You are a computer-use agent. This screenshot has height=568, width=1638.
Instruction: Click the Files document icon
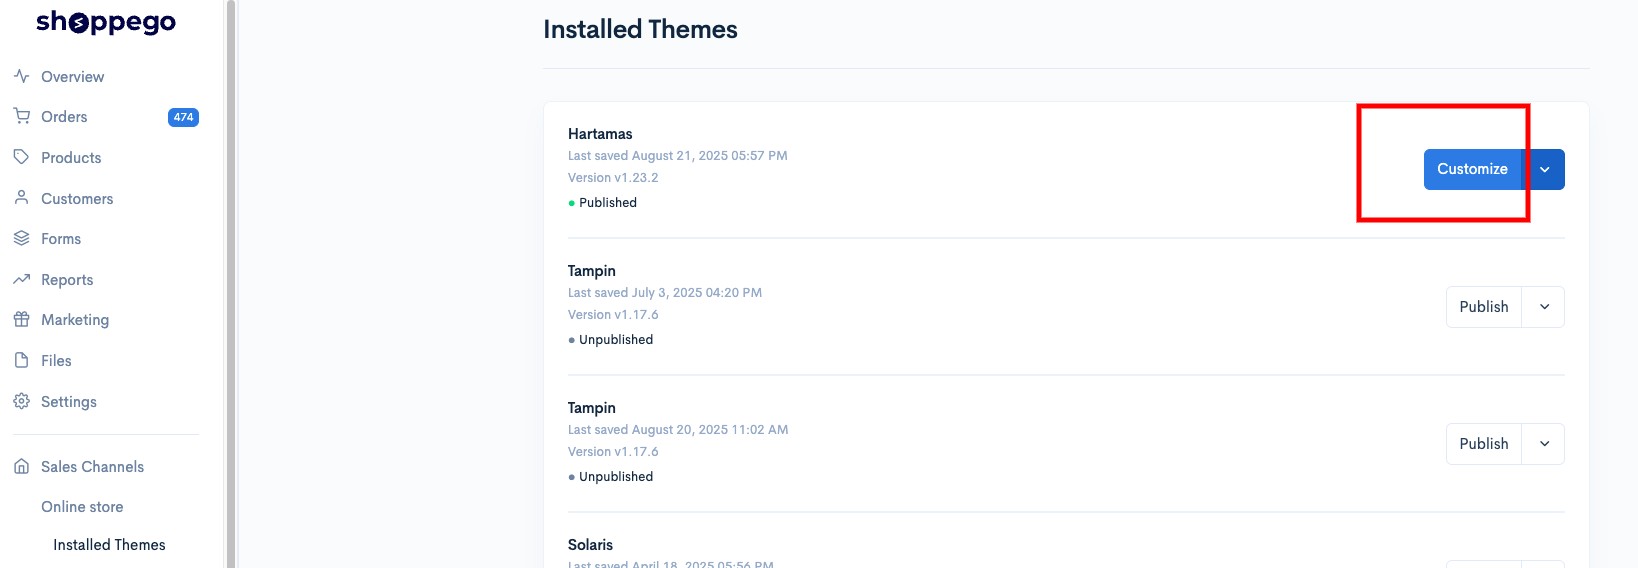click(x=21, y=360)
